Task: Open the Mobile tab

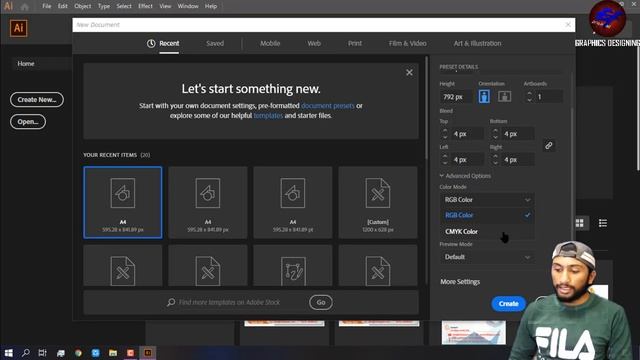Action: [x=270, y=43]
